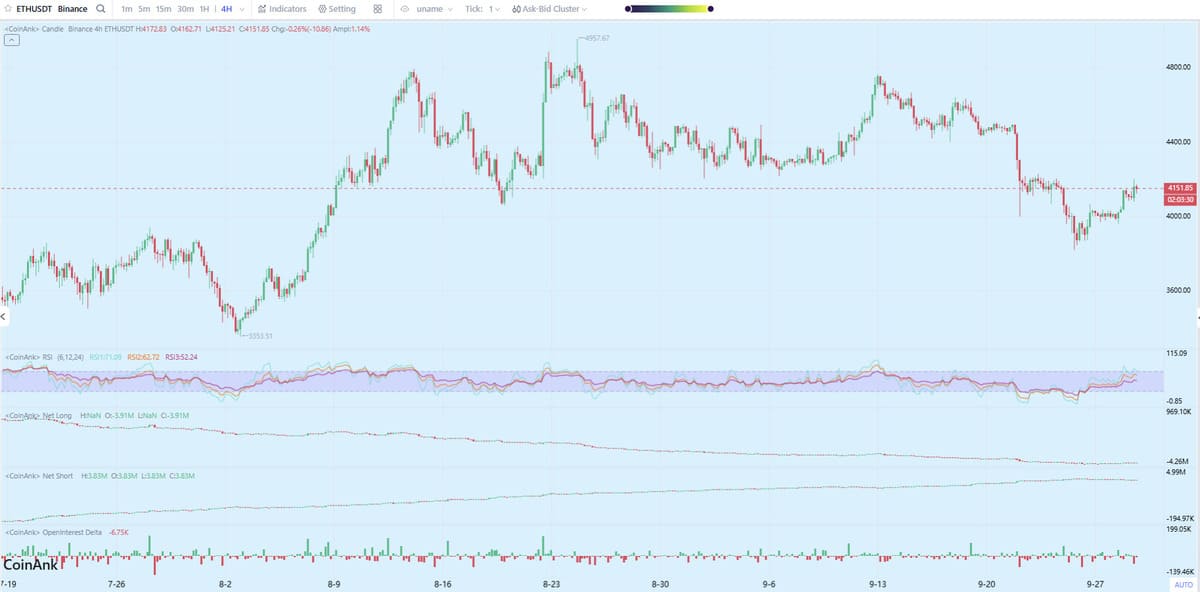This screenshot has height=592, width=1200.
Task: Click the left chart scroll arrow
Action: tap(3, 317)
